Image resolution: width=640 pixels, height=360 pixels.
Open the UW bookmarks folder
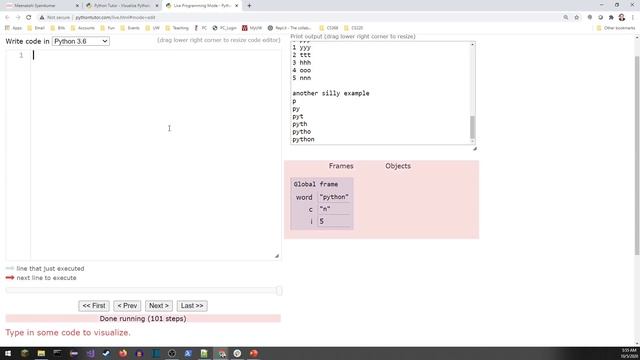click(x=153, y=28)
